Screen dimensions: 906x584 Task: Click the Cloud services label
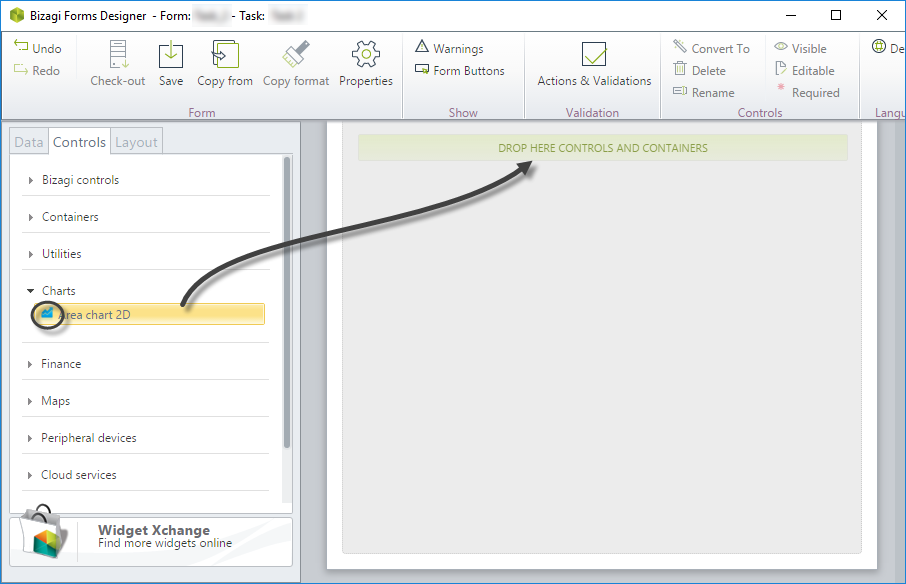(x=79, y=475)
